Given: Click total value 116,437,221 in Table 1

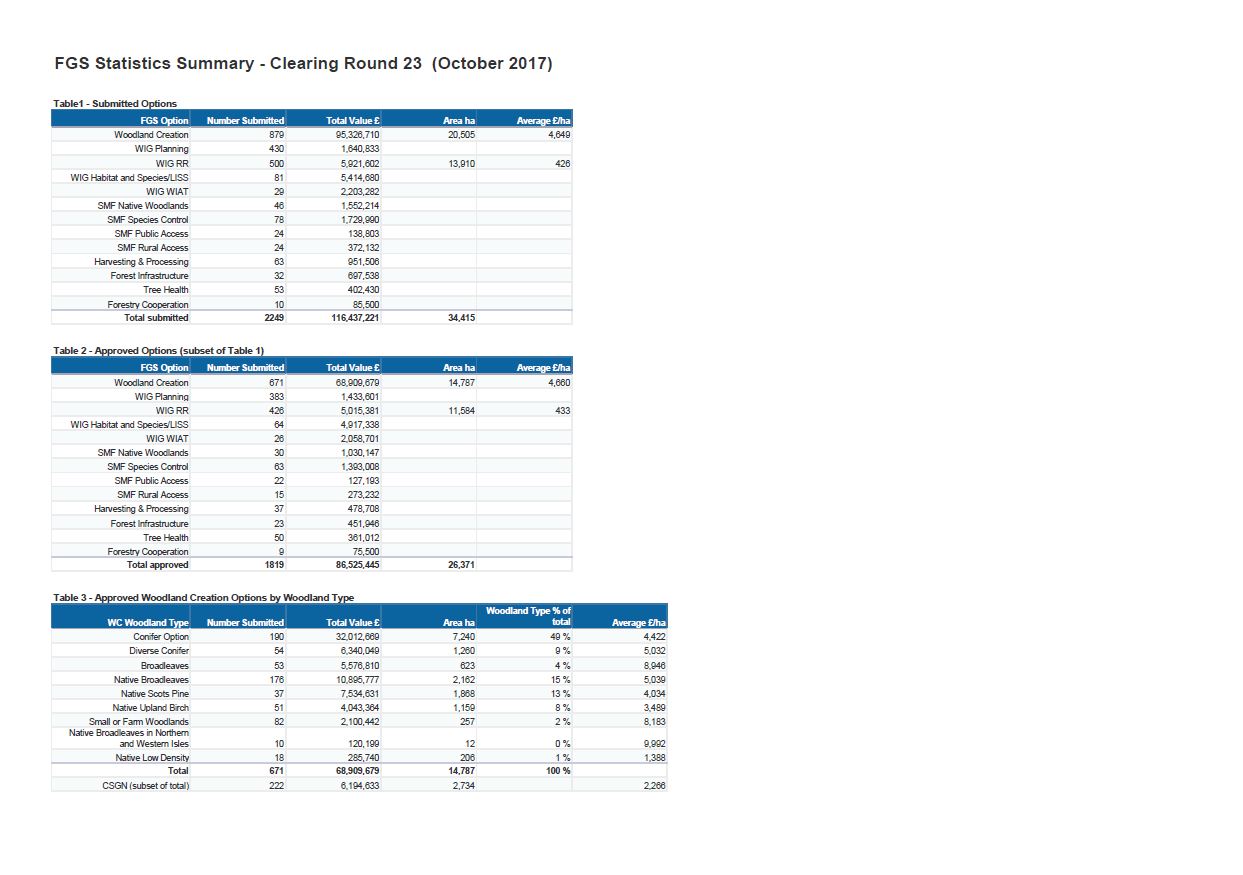Looking at the screenshot, I should click(x=353, y=318).
